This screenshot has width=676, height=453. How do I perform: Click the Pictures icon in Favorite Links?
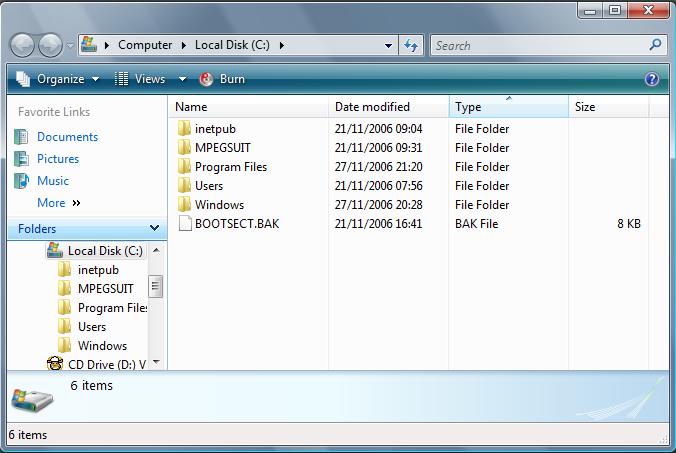click(21, 159)
